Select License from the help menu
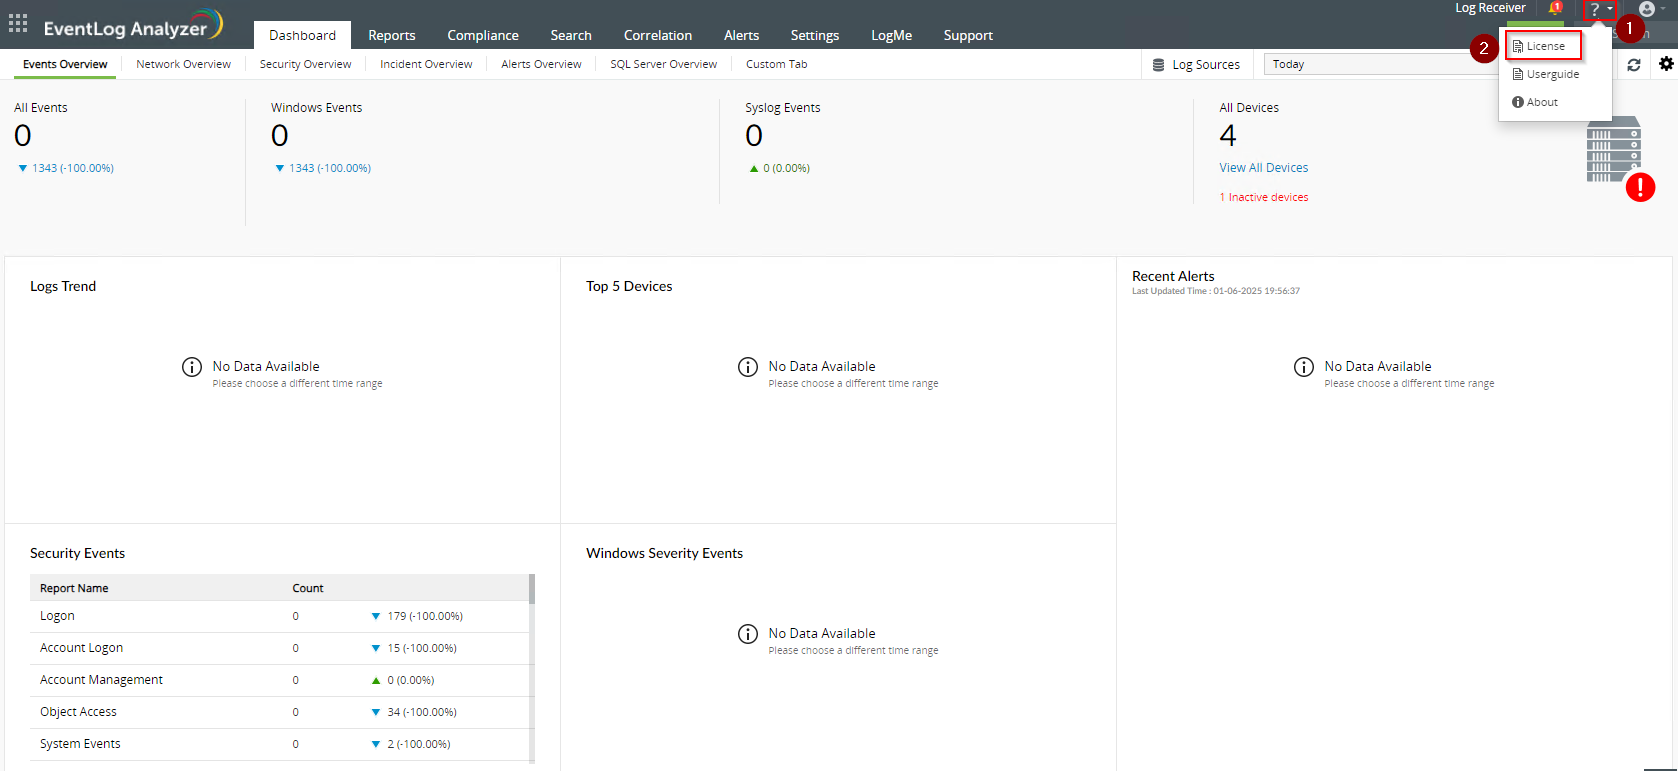 1544,46
